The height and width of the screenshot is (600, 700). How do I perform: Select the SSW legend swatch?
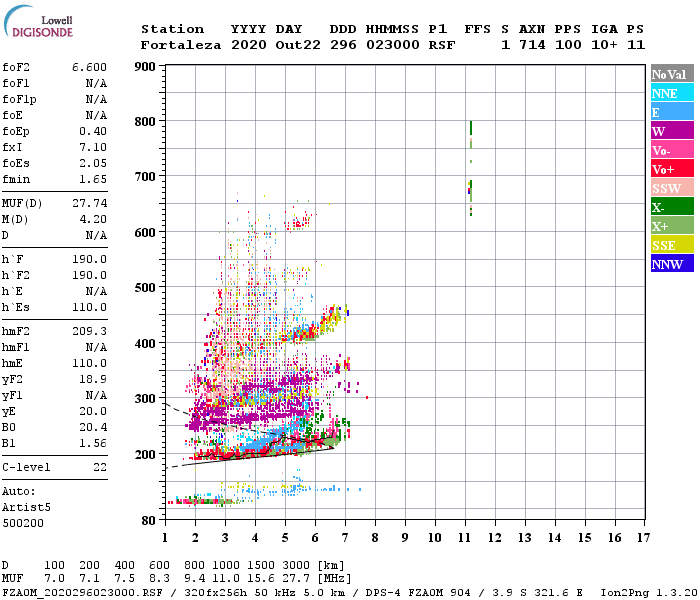(672, 188)
